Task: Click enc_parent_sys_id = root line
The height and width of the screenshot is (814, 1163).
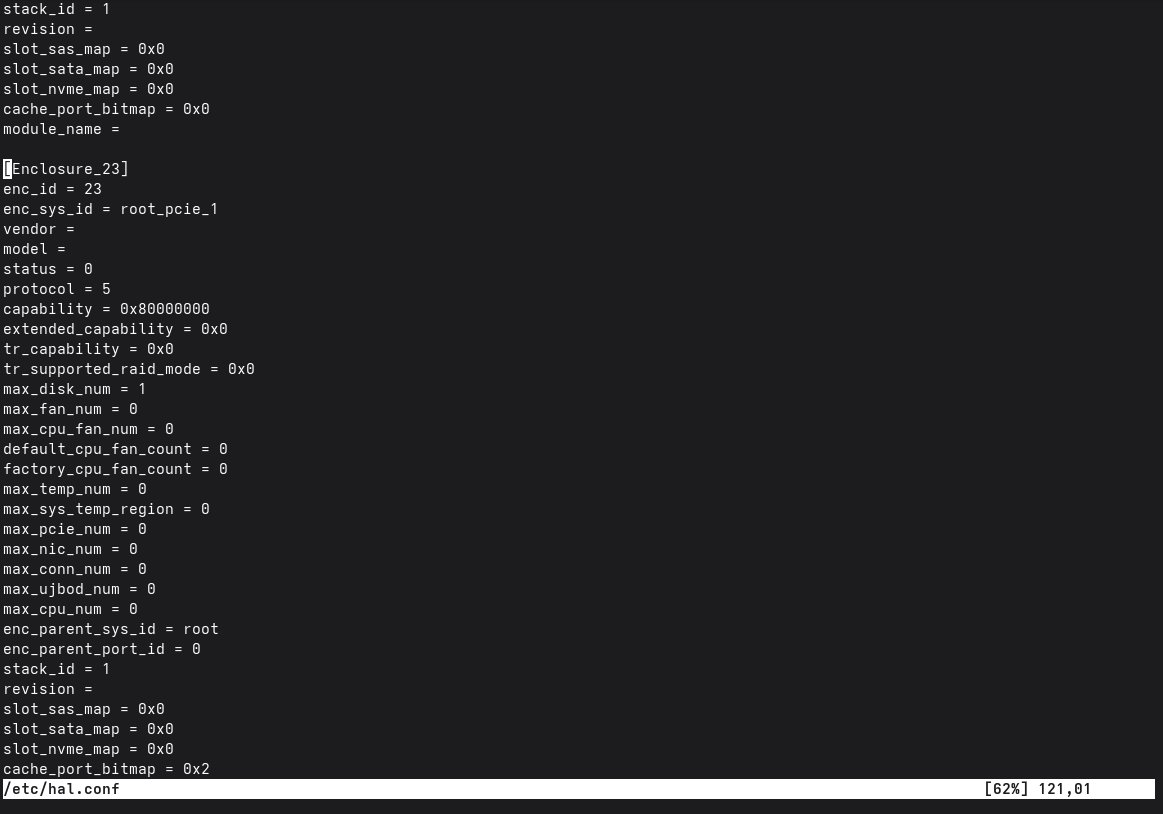Action: point(111,630)
